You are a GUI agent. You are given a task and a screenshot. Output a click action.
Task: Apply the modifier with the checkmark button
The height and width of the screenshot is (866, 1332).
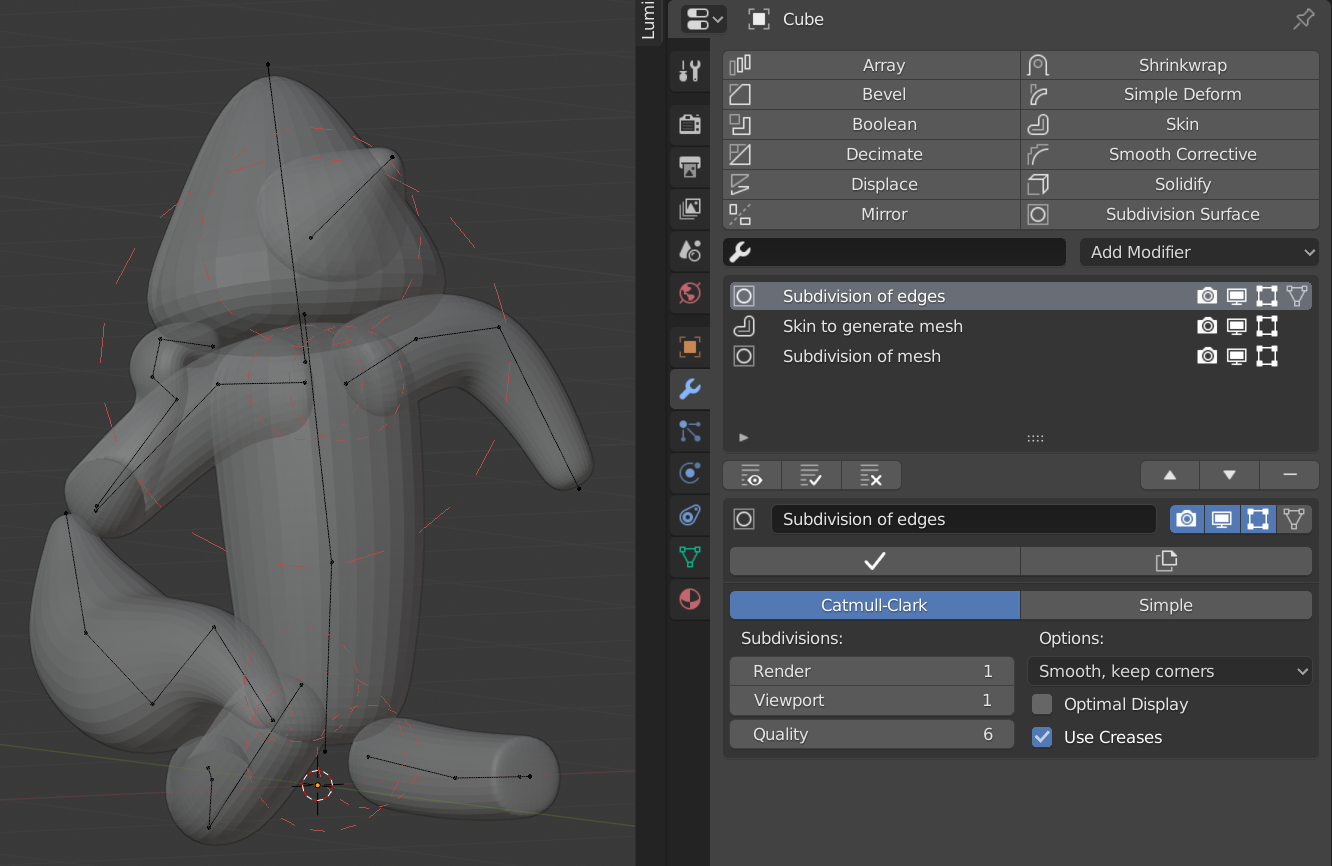(873, 561)
